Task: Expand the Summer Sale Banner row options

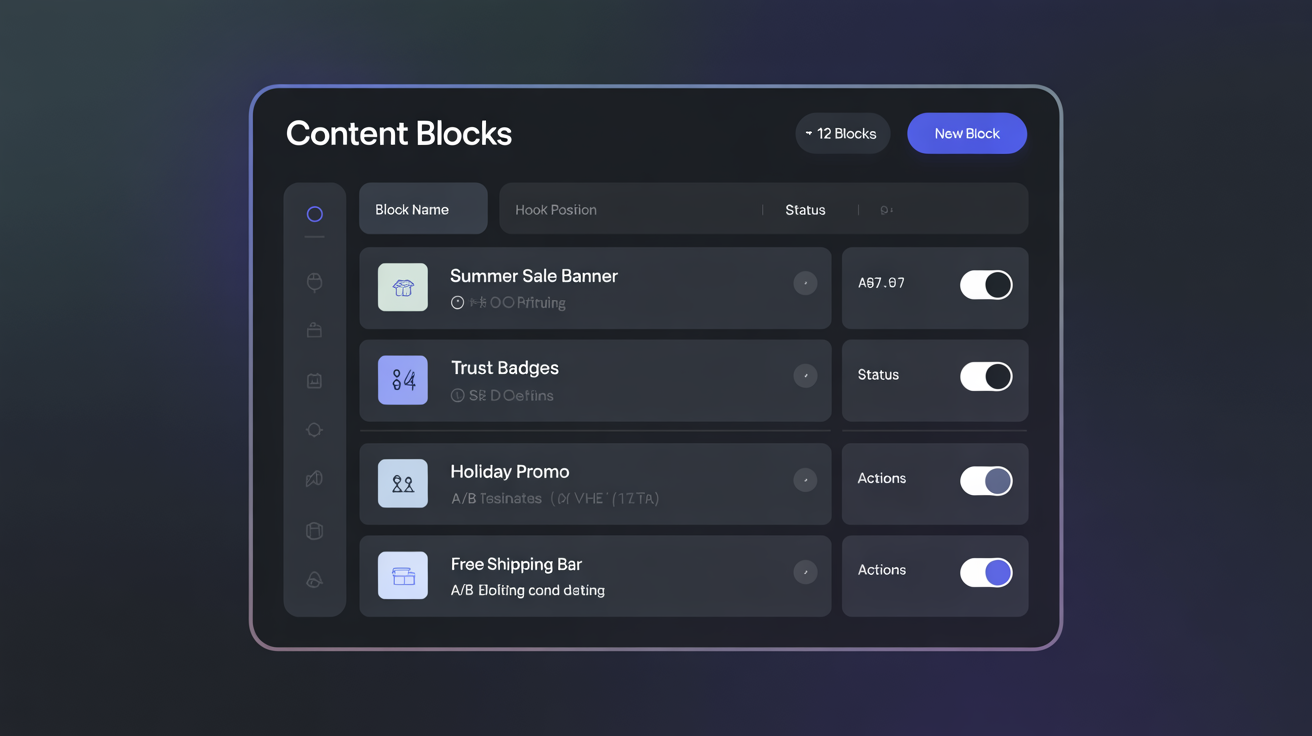Action: pyautogui.click(x=805, y=284)
